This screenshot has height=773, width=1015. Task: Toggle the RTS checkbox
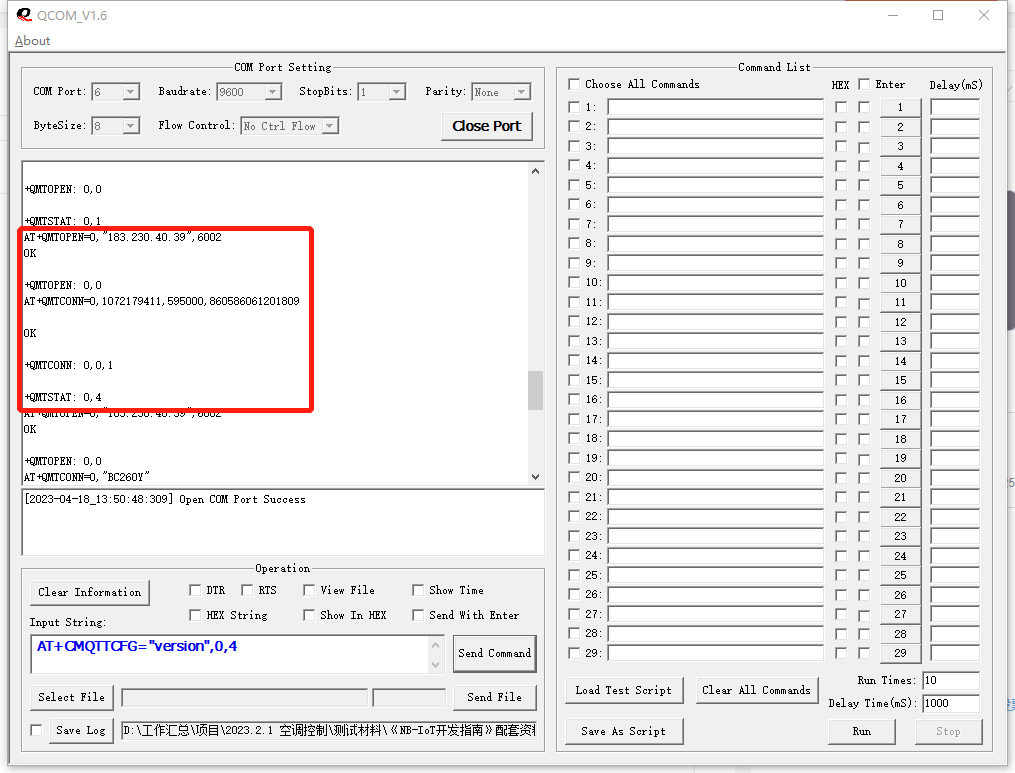(x=247, y=590)
